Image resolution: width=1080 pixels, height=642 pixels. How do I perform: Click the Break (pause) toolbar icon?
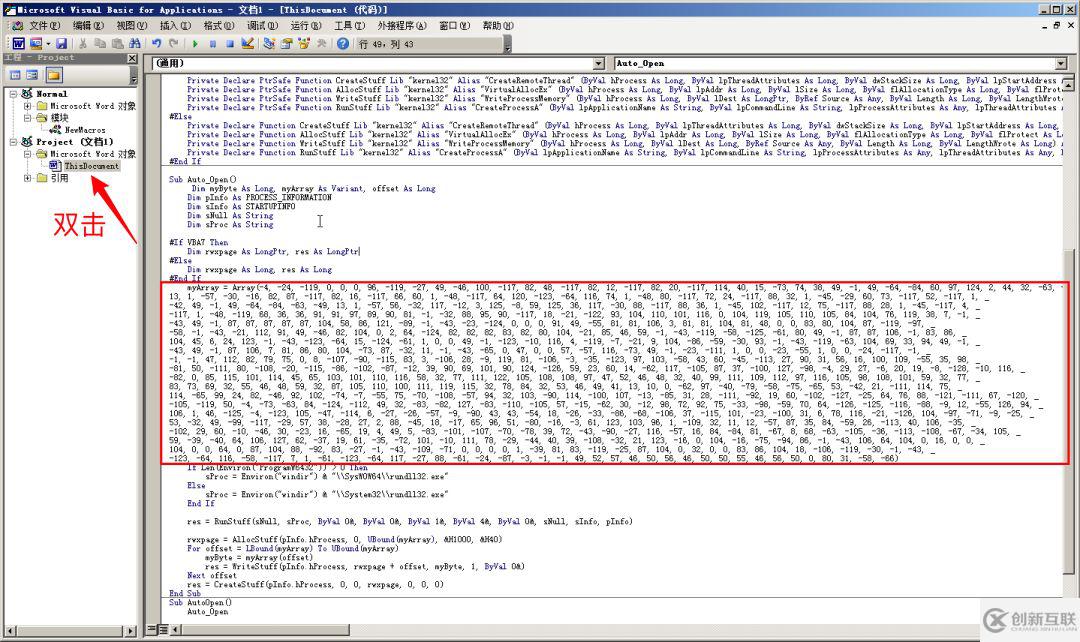[213, 43]
